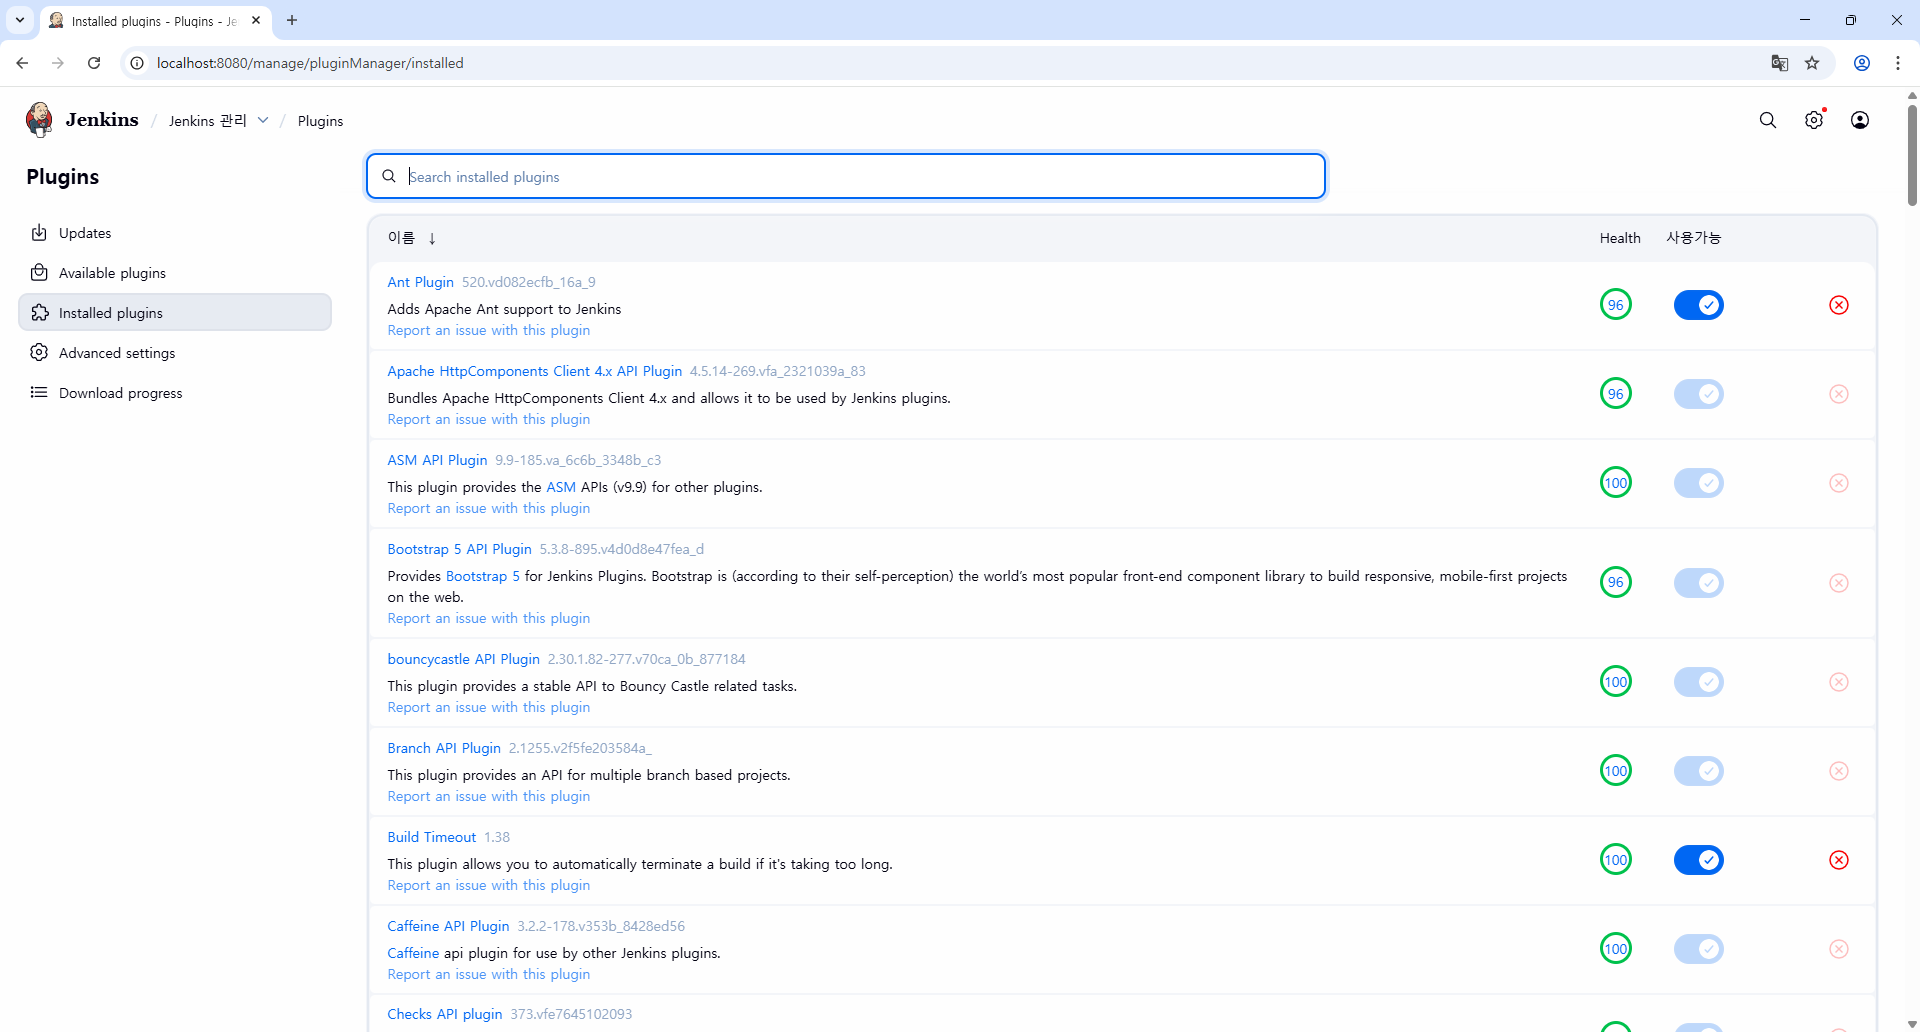Open the browser tab search dropdown arrow
1920x1032 pixels.
(x=19, y=20)
